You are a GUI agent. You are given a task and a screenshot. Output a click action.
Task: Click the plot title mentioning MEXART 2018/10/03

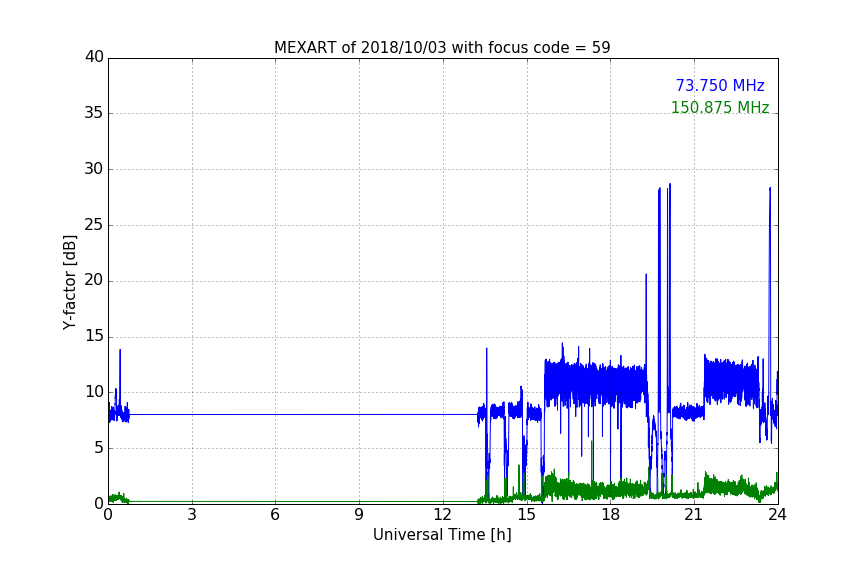pyautogui.click(x=442, y=47)
